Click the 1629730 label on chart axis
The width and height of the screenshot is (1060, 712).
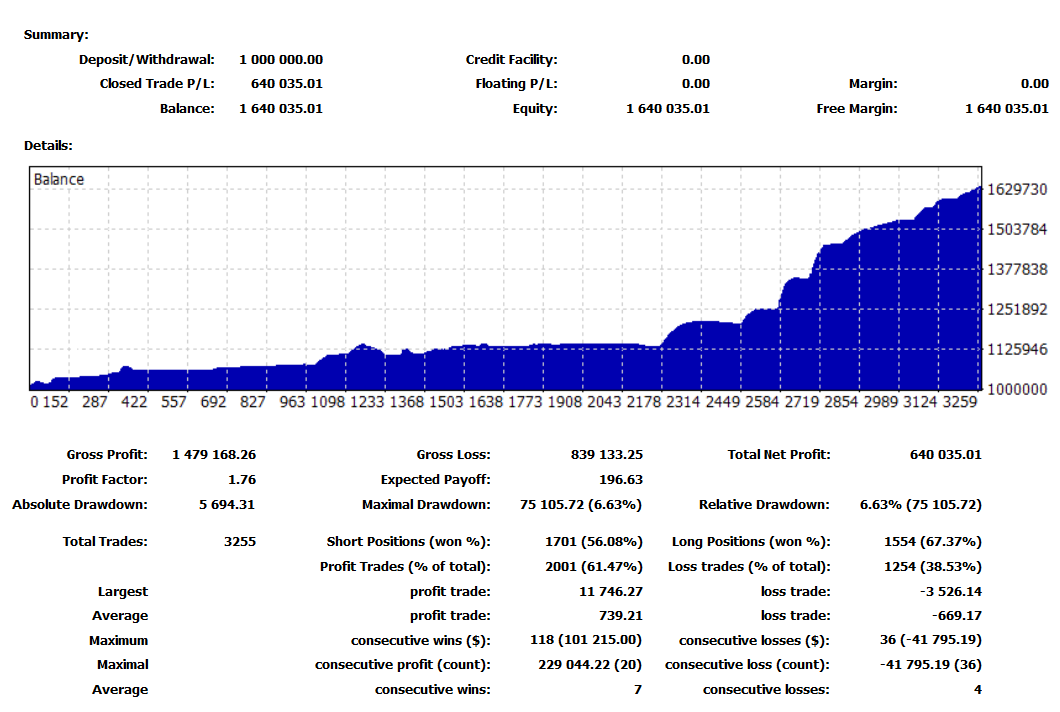tap(1016, 190)
